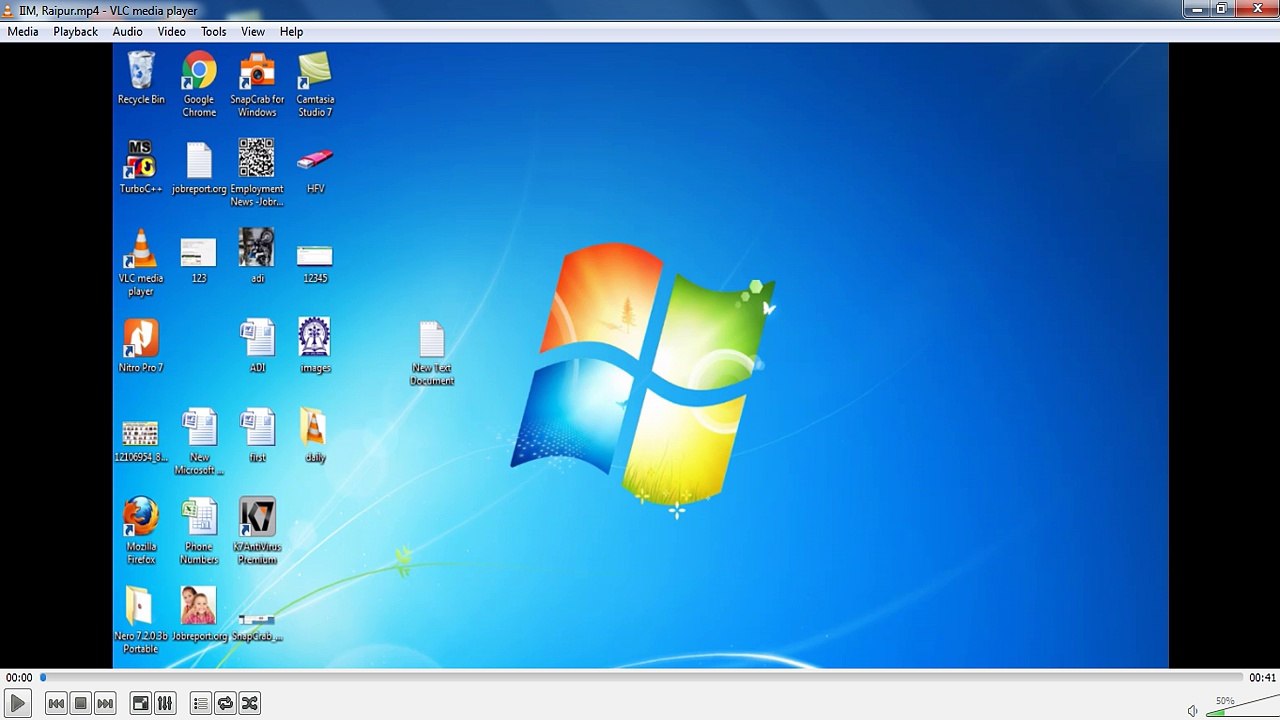Click the 'daily' VLC cone file icon

point(315,435)
